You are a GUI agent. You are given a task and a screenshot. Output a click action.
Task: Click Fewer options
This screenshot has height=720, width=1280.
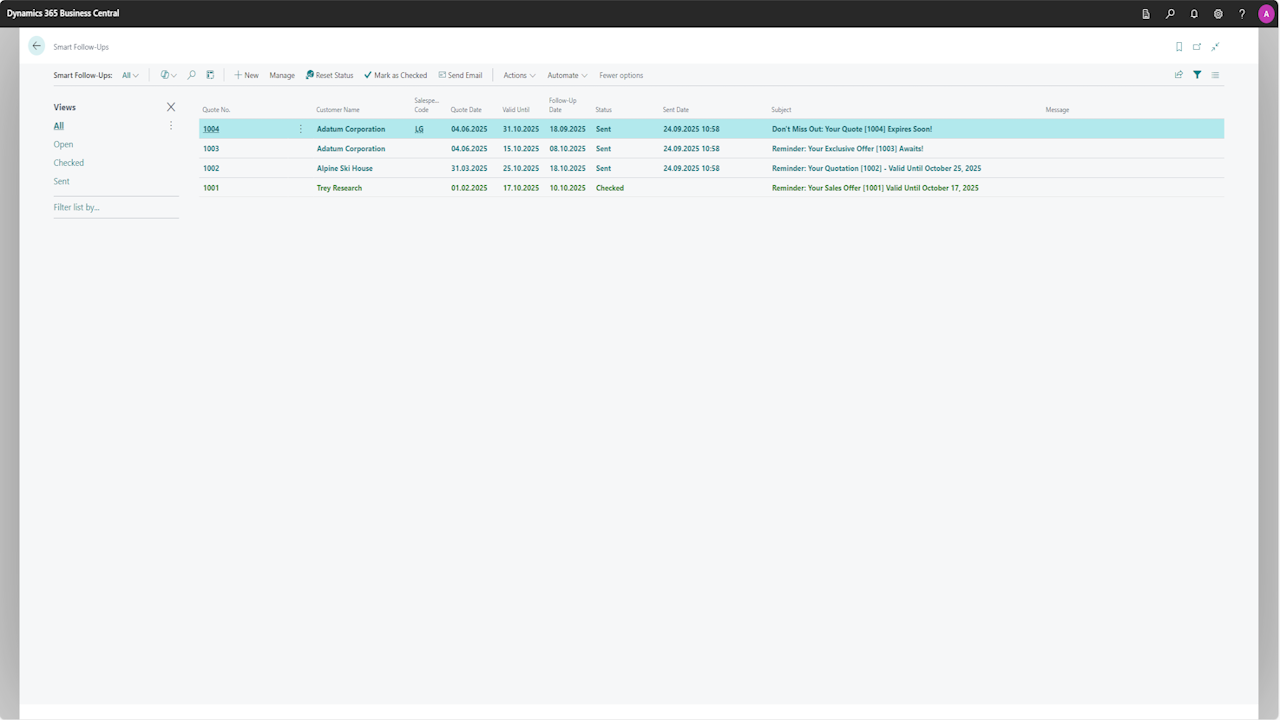coord(621,75)
